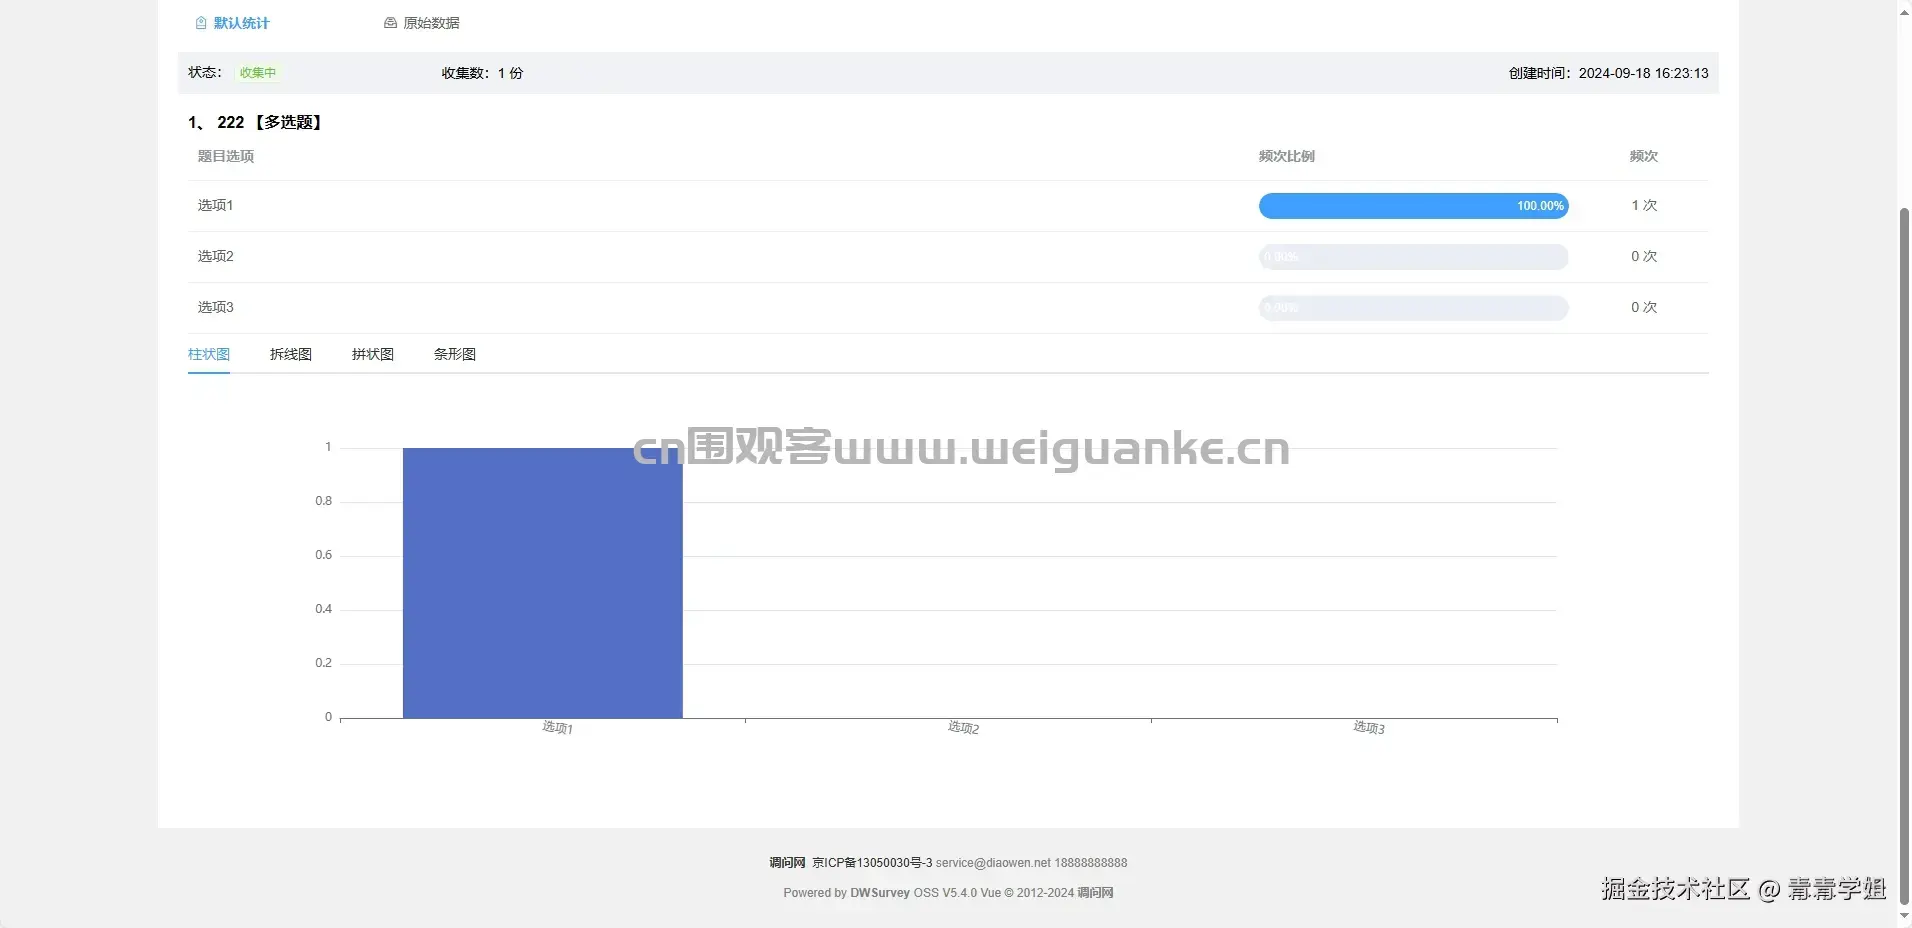Click the 频次比例 column header
The image size is (1912, 928).
coord(1287,156)
